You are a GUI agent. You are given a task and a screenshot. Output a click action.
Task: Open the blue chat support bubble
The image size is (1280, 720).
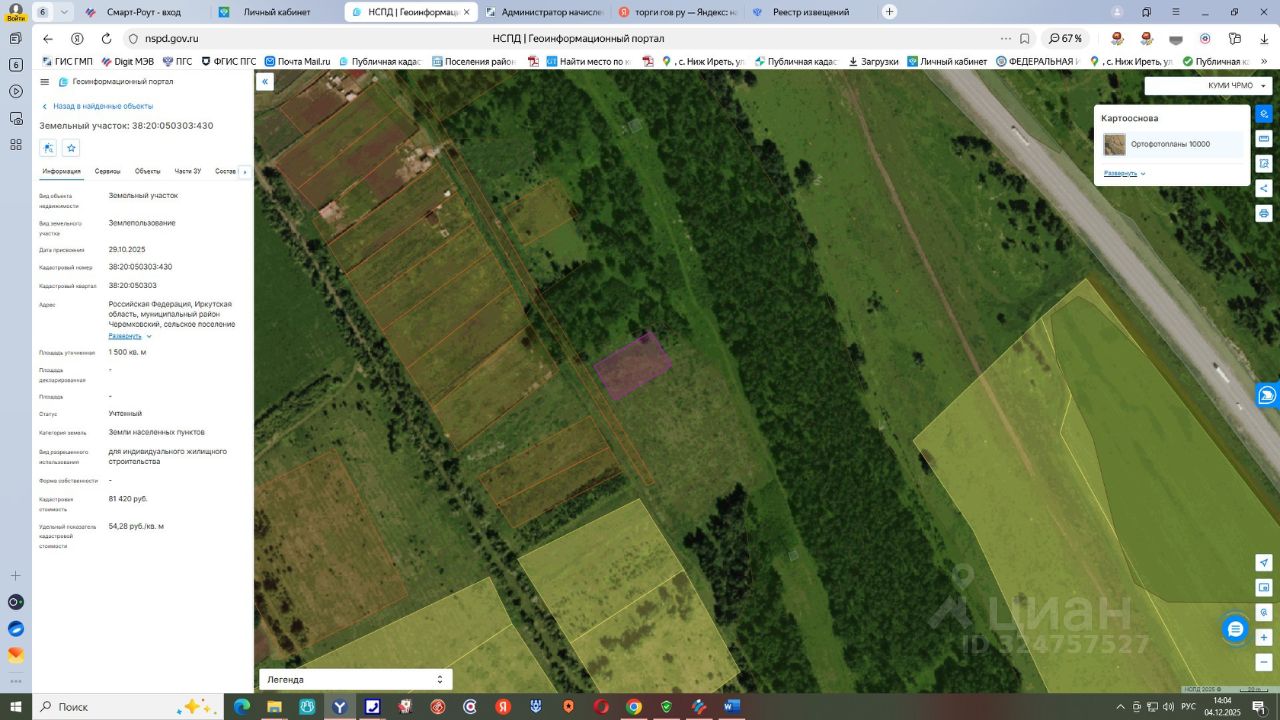click(x=1236, y=629)
